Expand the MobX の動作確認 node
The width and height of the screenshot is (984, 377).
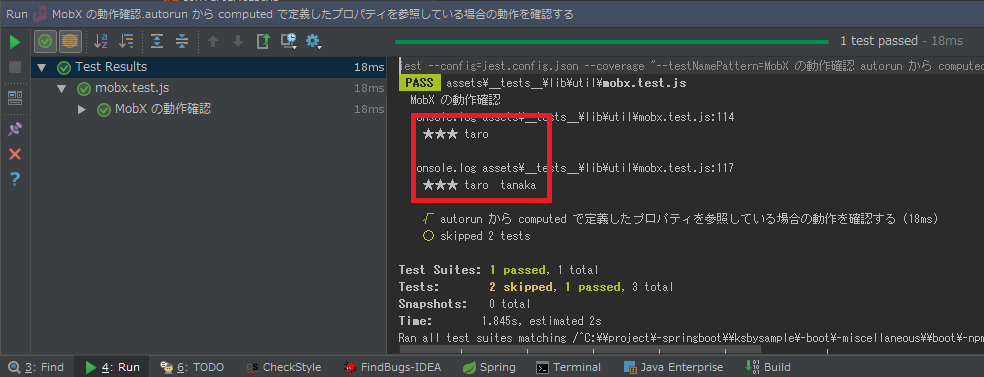pos(82,110)
